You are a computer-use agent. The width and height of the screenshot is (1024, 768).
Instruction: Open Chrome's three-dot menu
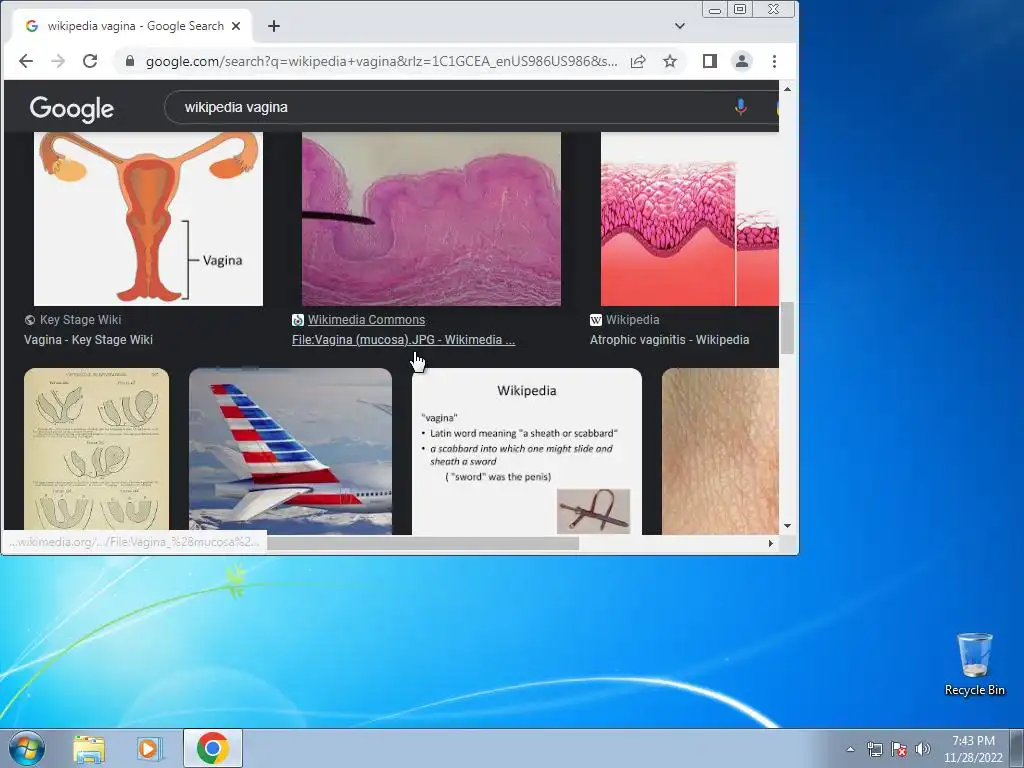[775, 61]
